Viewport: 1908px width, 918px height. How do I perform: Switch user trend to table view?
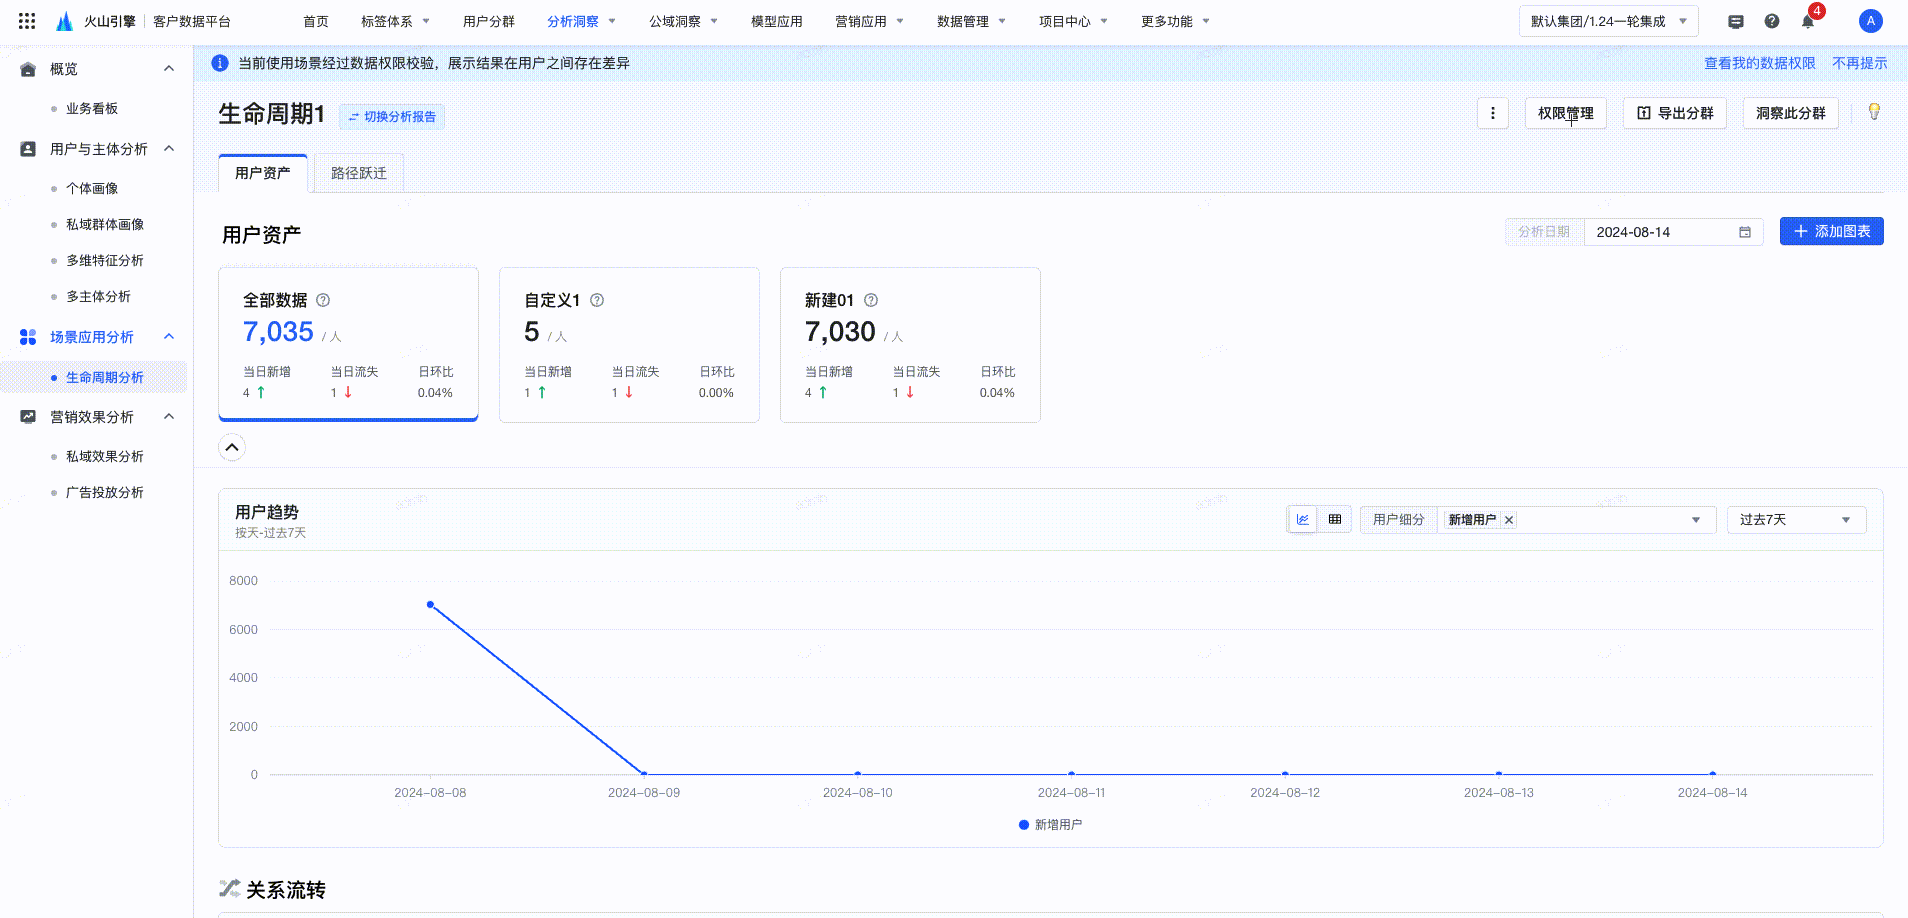pyautogui.click(x=1335, y=520)
